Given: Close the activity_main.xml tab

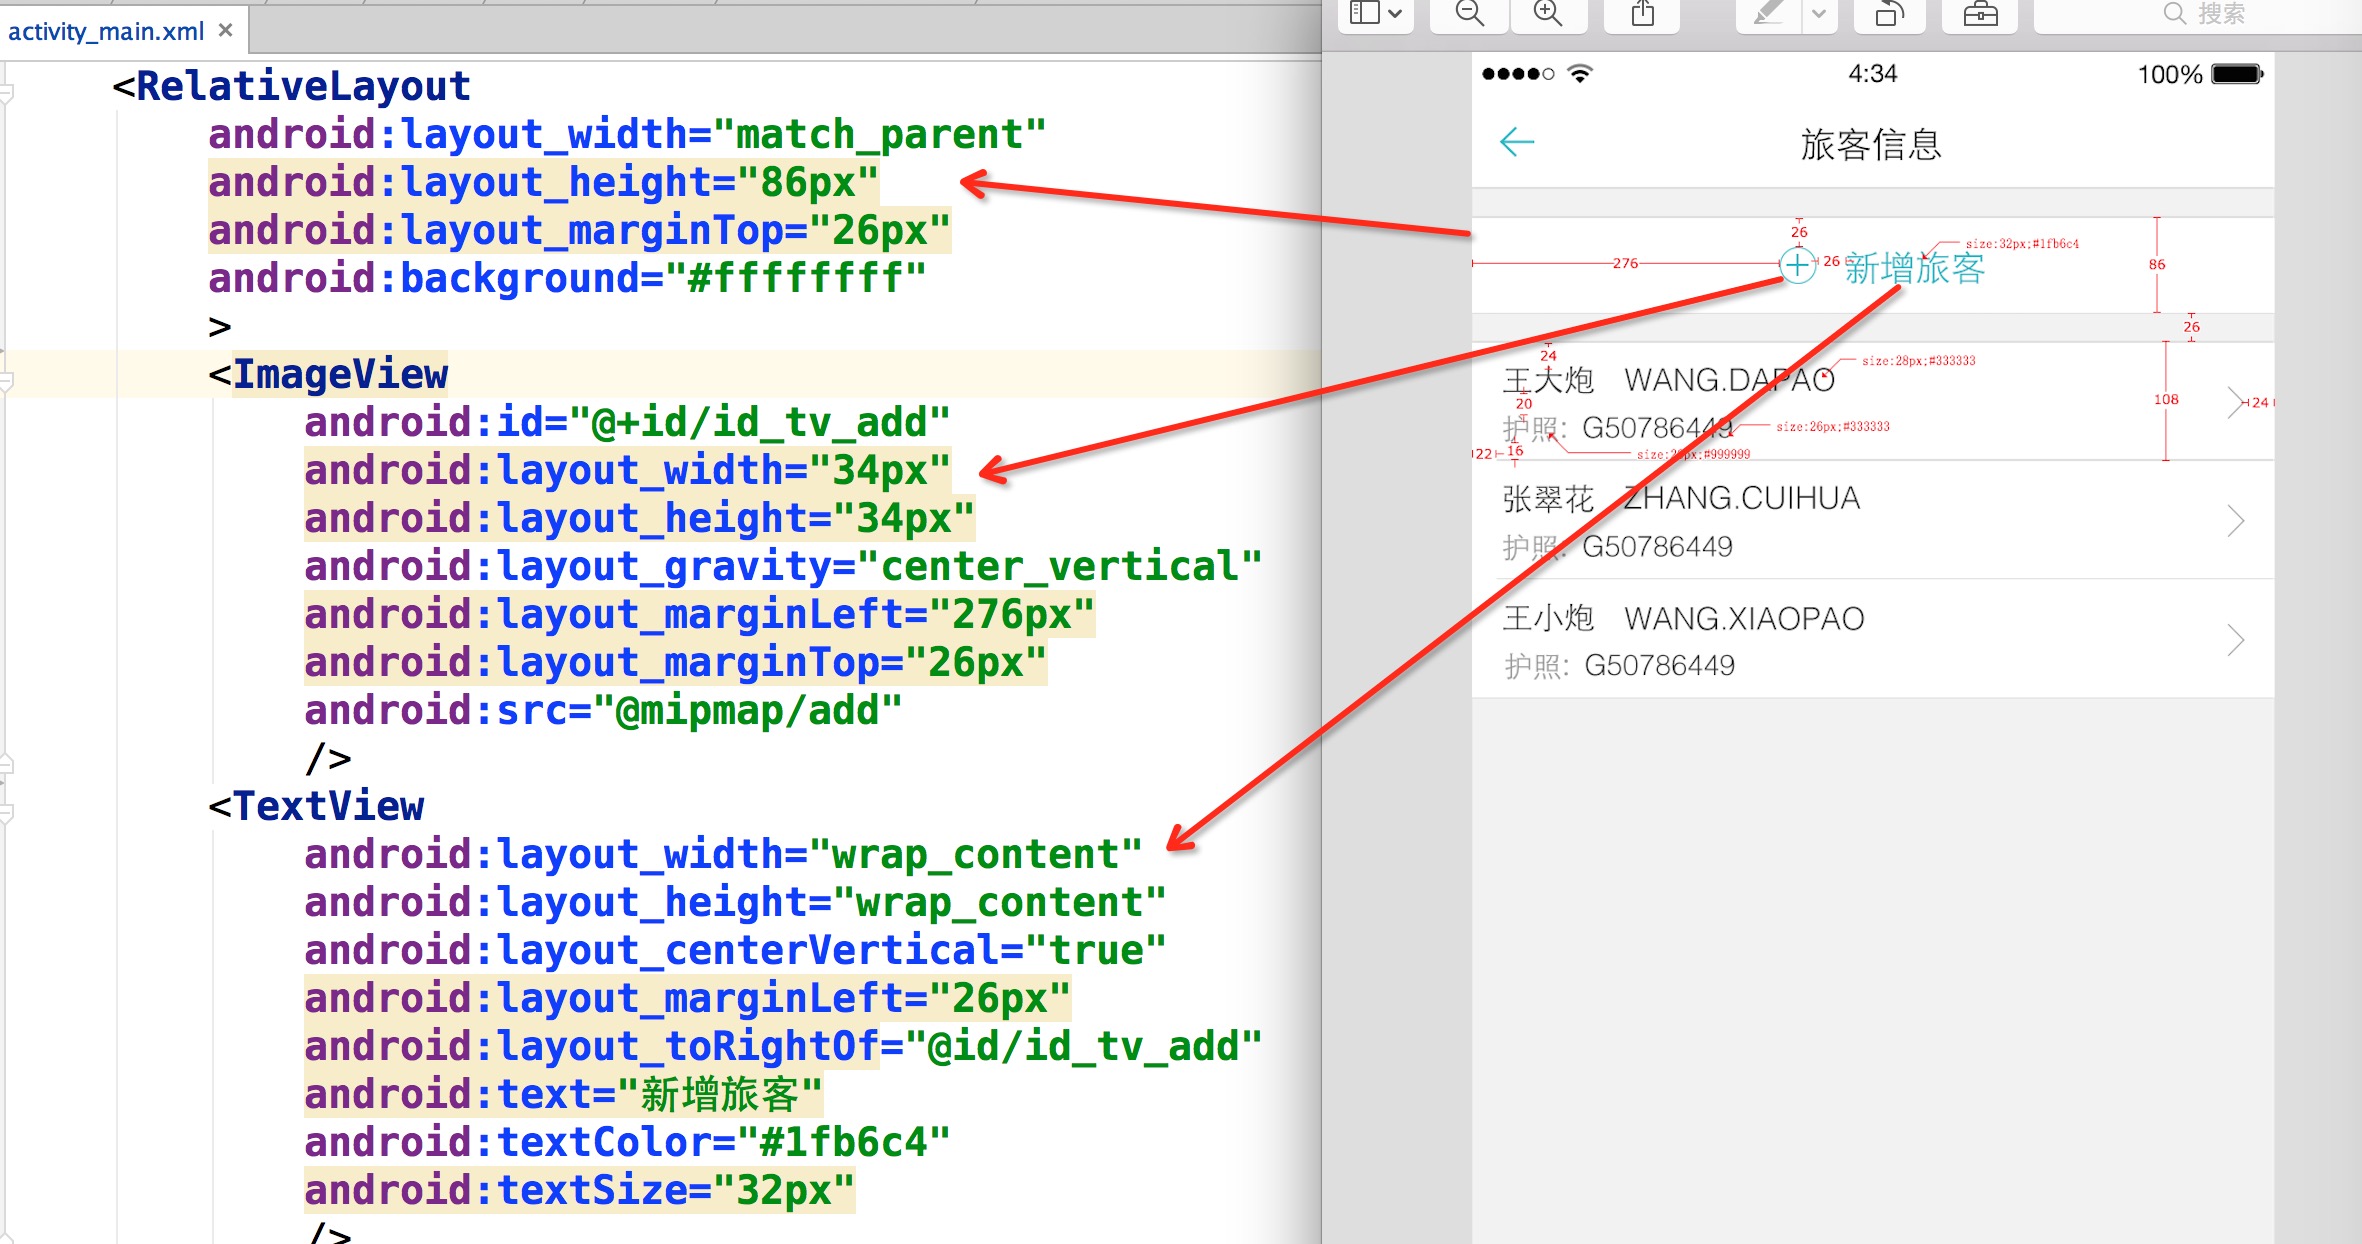Looking at the screenshot, I should (226, 30).
